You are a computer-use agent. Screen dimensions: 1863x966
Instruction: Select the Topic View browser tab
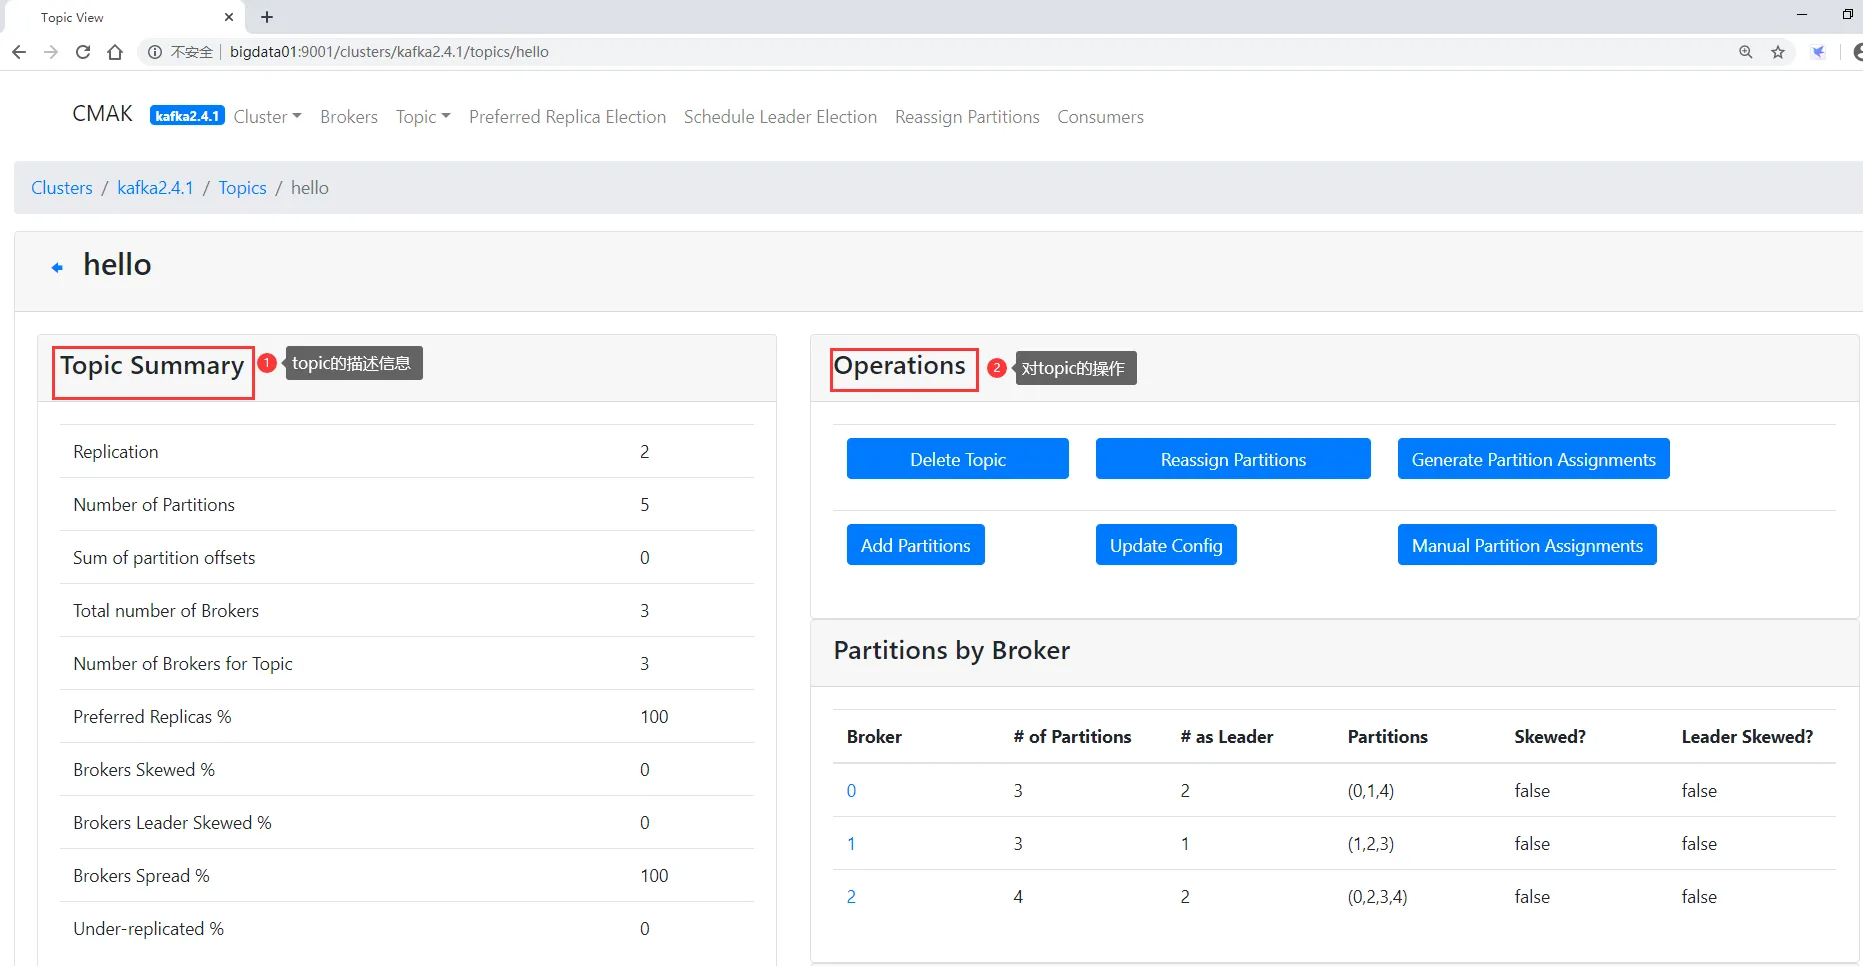pyautogui.click(x=123, y=17)
